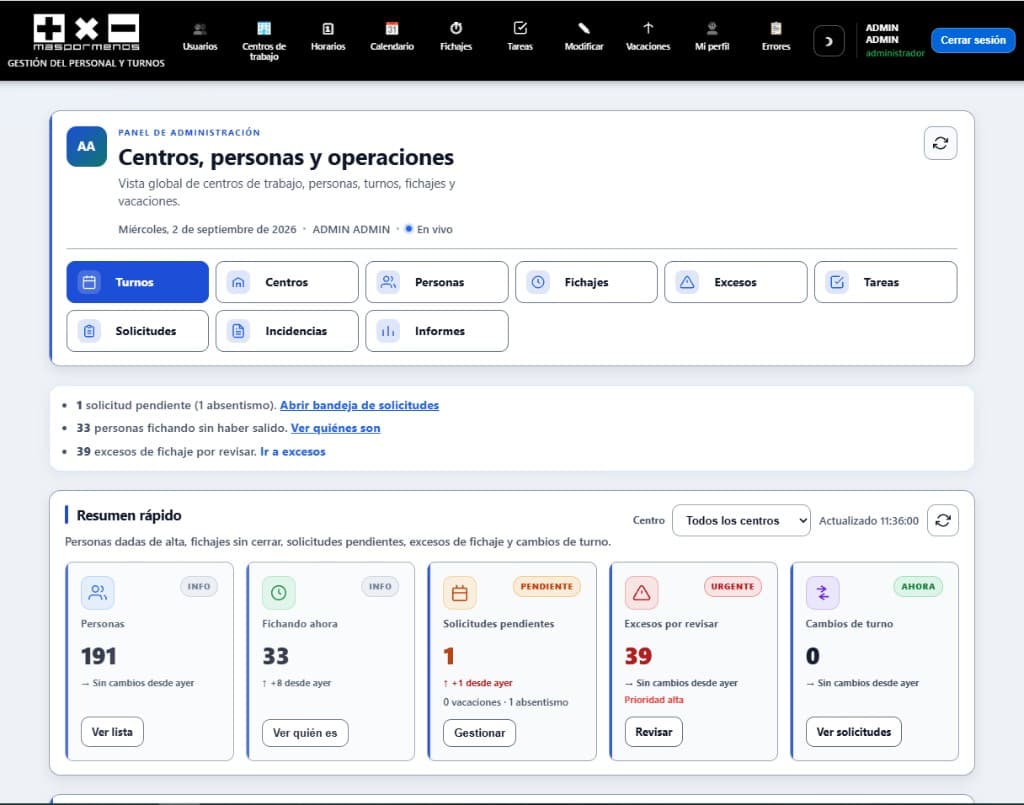
Task: Select the Turnos tab
Action: (138, 282)
